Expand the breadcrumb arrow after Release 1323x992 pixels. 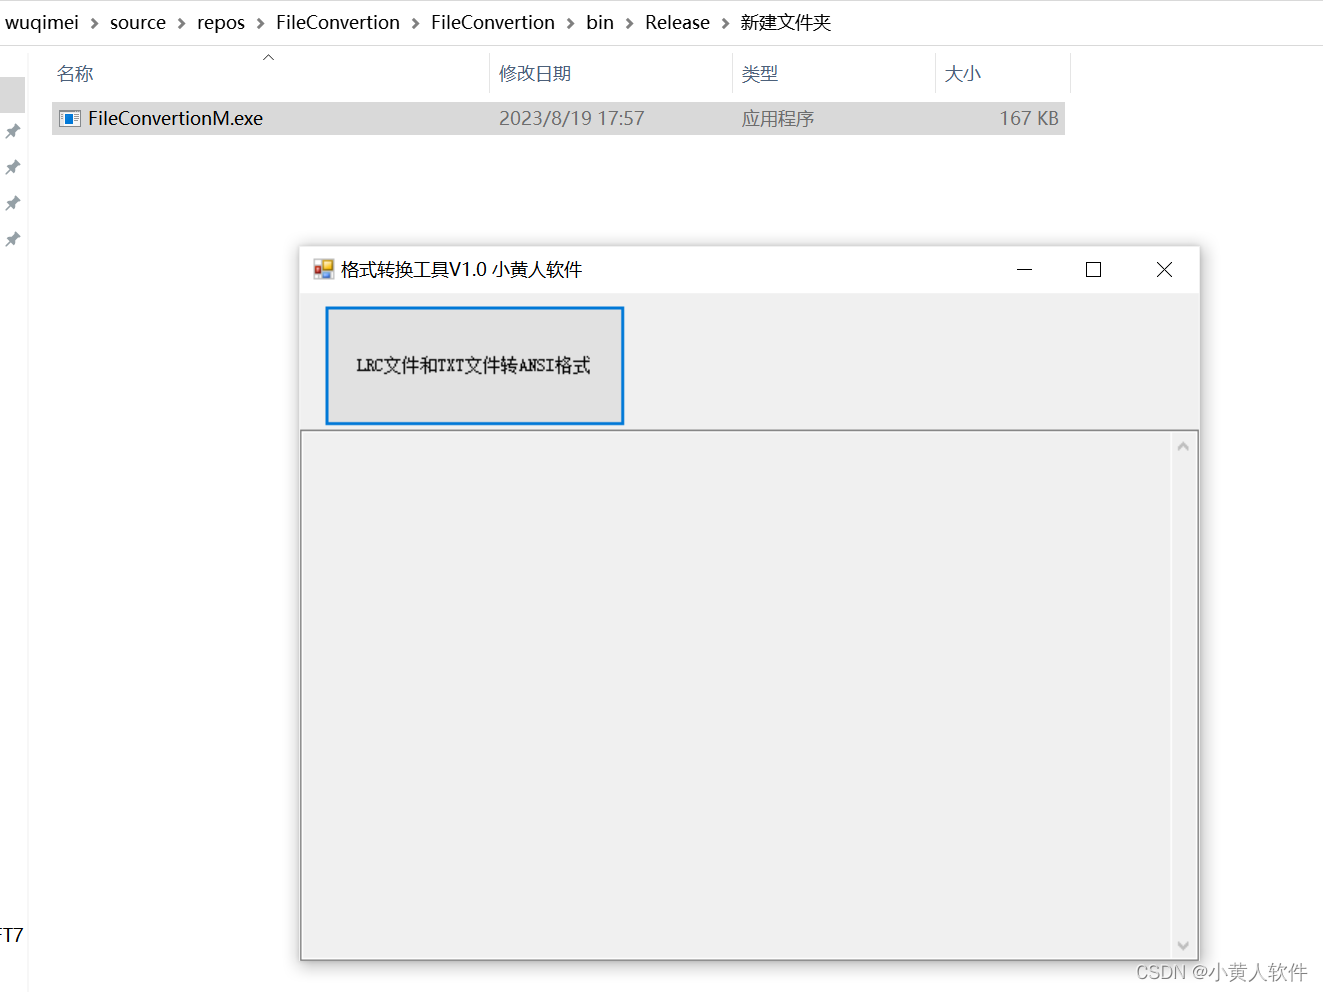tap(725, 22)
